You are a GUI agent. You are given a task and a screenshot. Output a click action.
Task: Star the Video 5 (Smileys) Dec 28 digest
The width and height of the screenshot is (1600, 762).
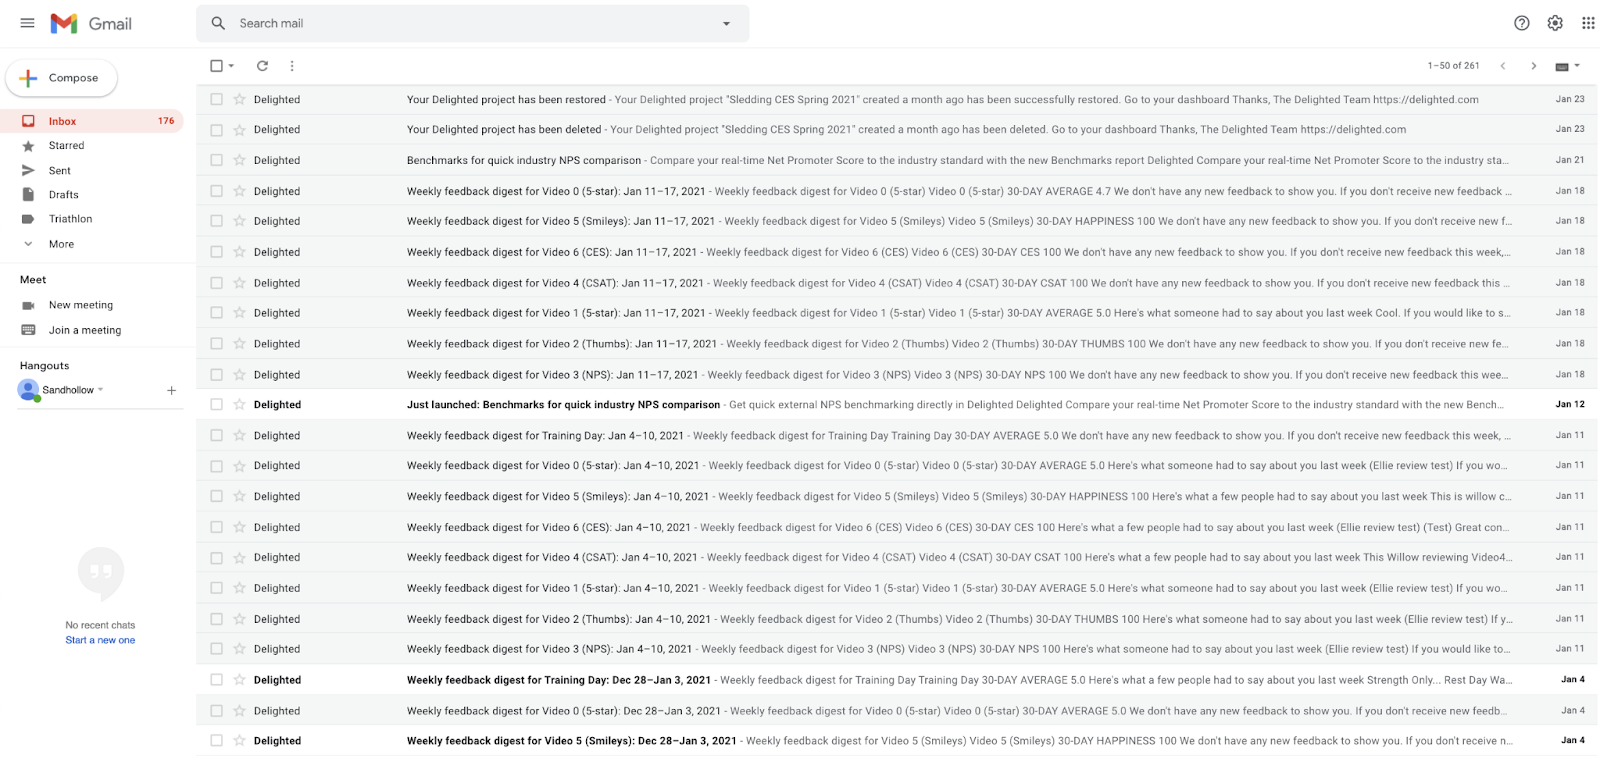[x=239, y=740]
